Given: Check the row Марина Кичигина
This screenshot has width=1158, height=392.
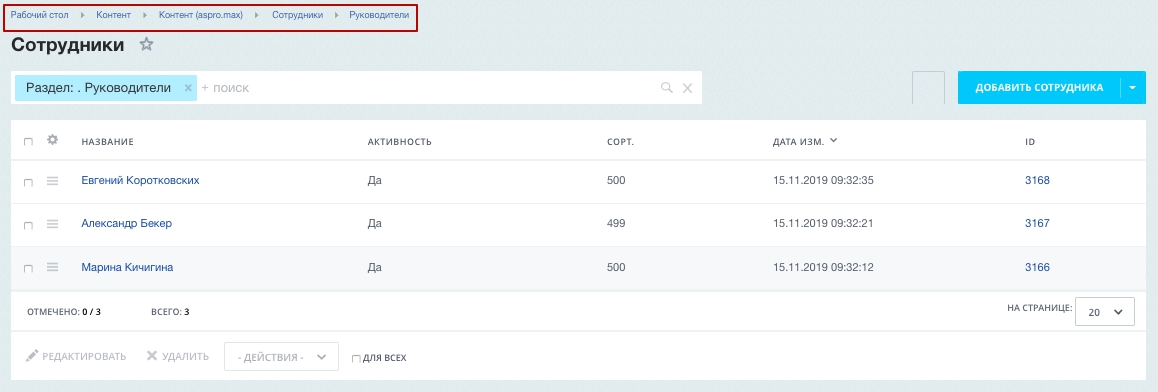Looking at the screenshot, I should [x=28, y=269].
